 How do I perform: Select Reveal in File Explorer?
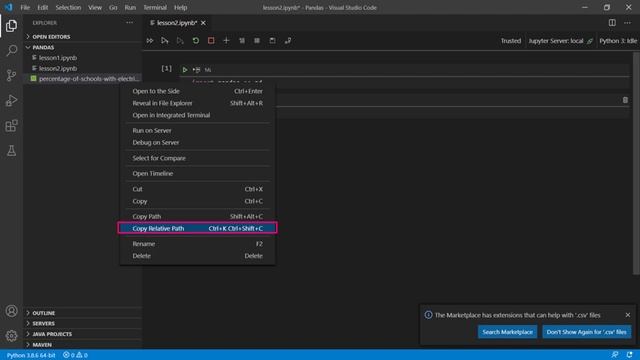(x=197, y=103)
